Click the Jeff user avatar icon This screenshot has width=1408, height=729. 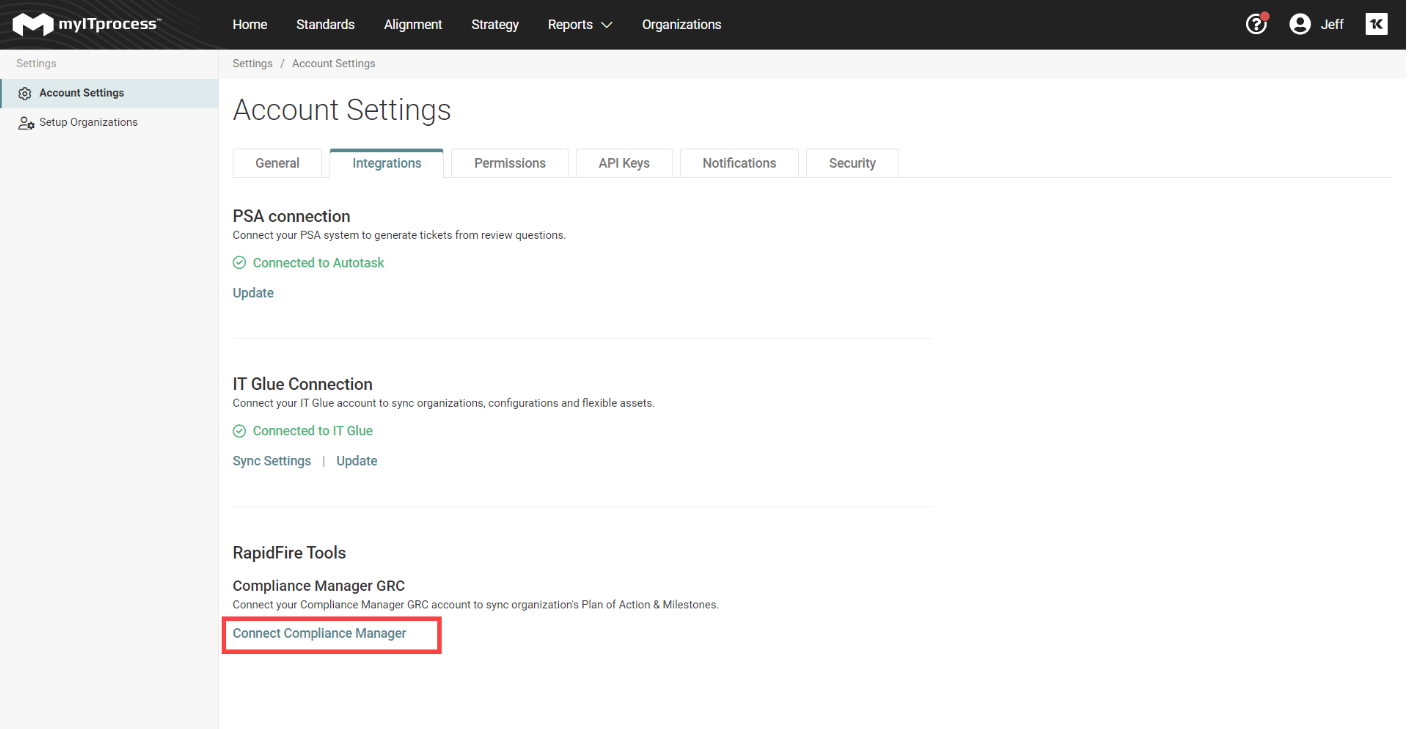coord(1300,24)
